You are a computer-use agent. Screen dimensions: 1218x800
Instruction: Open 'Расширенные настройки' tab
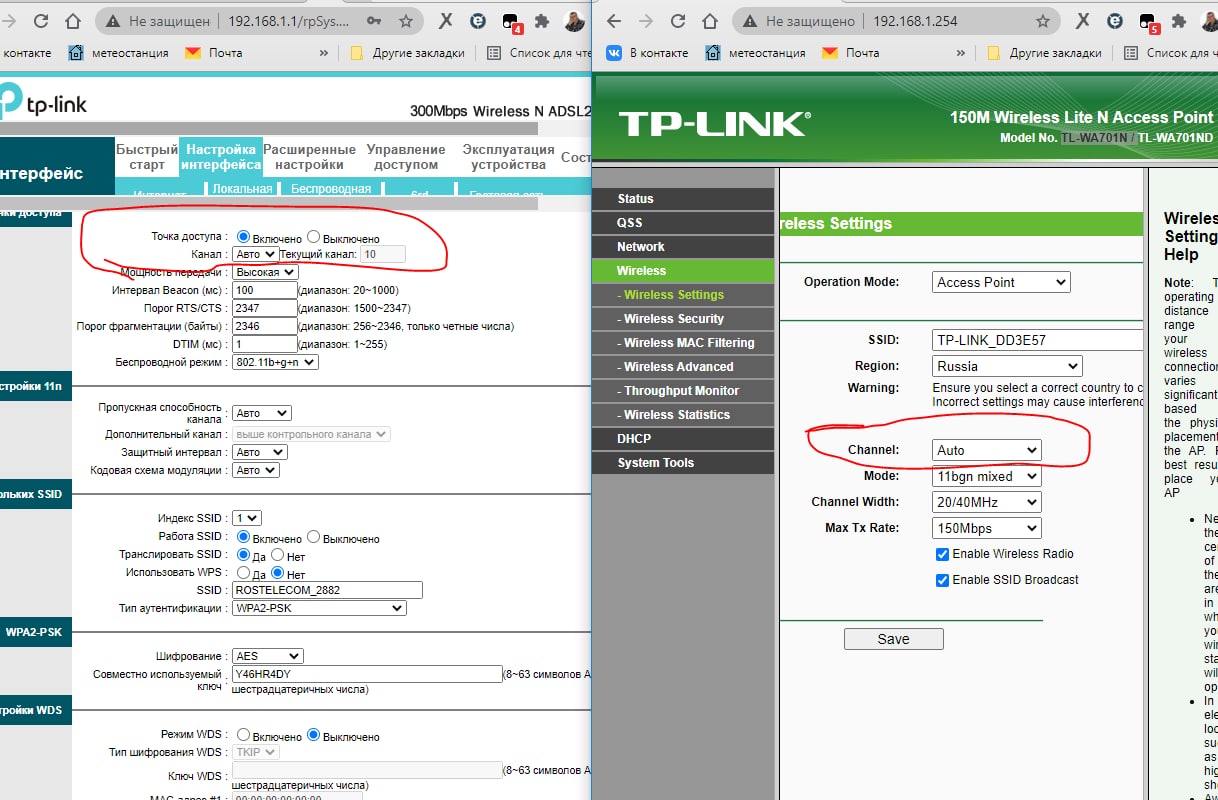tap(310, 157)
